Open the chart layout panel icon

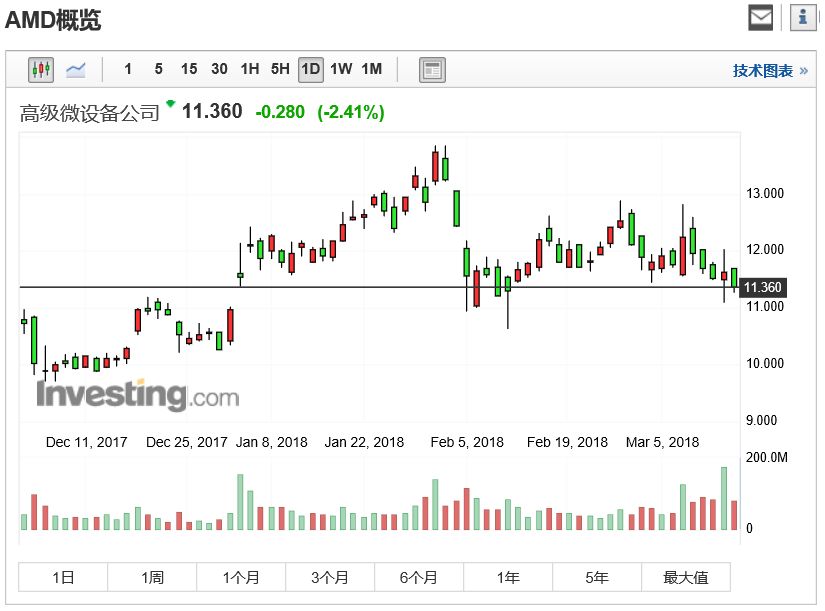(x=432, y=70)
